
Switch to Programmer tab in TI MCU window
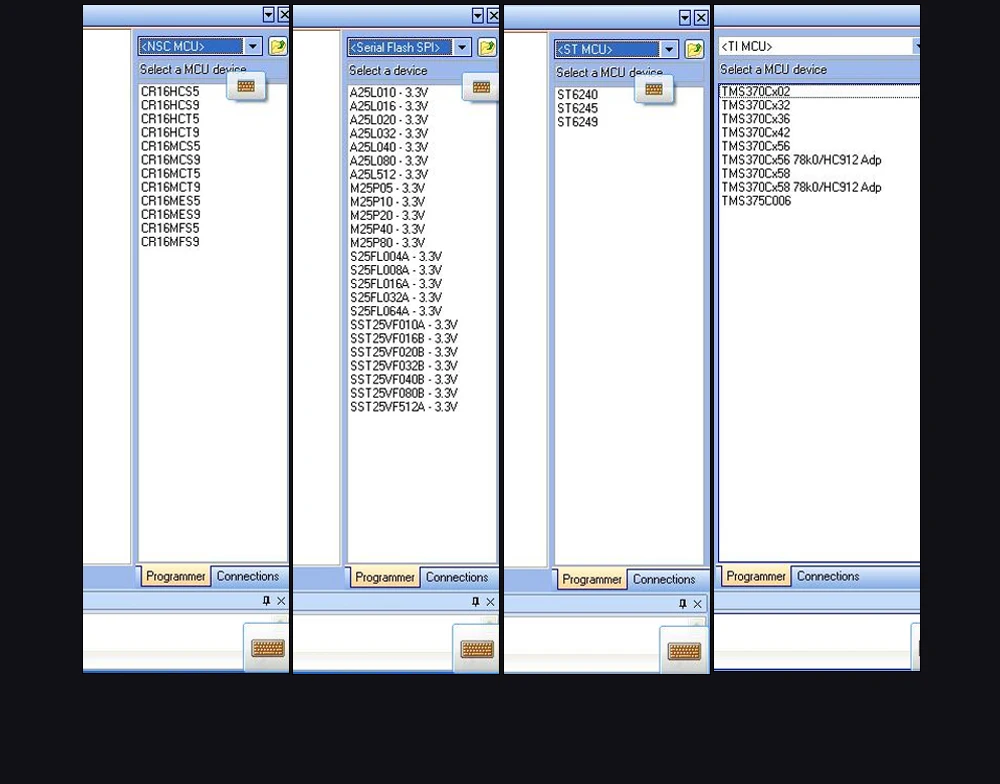coord(756,576)
